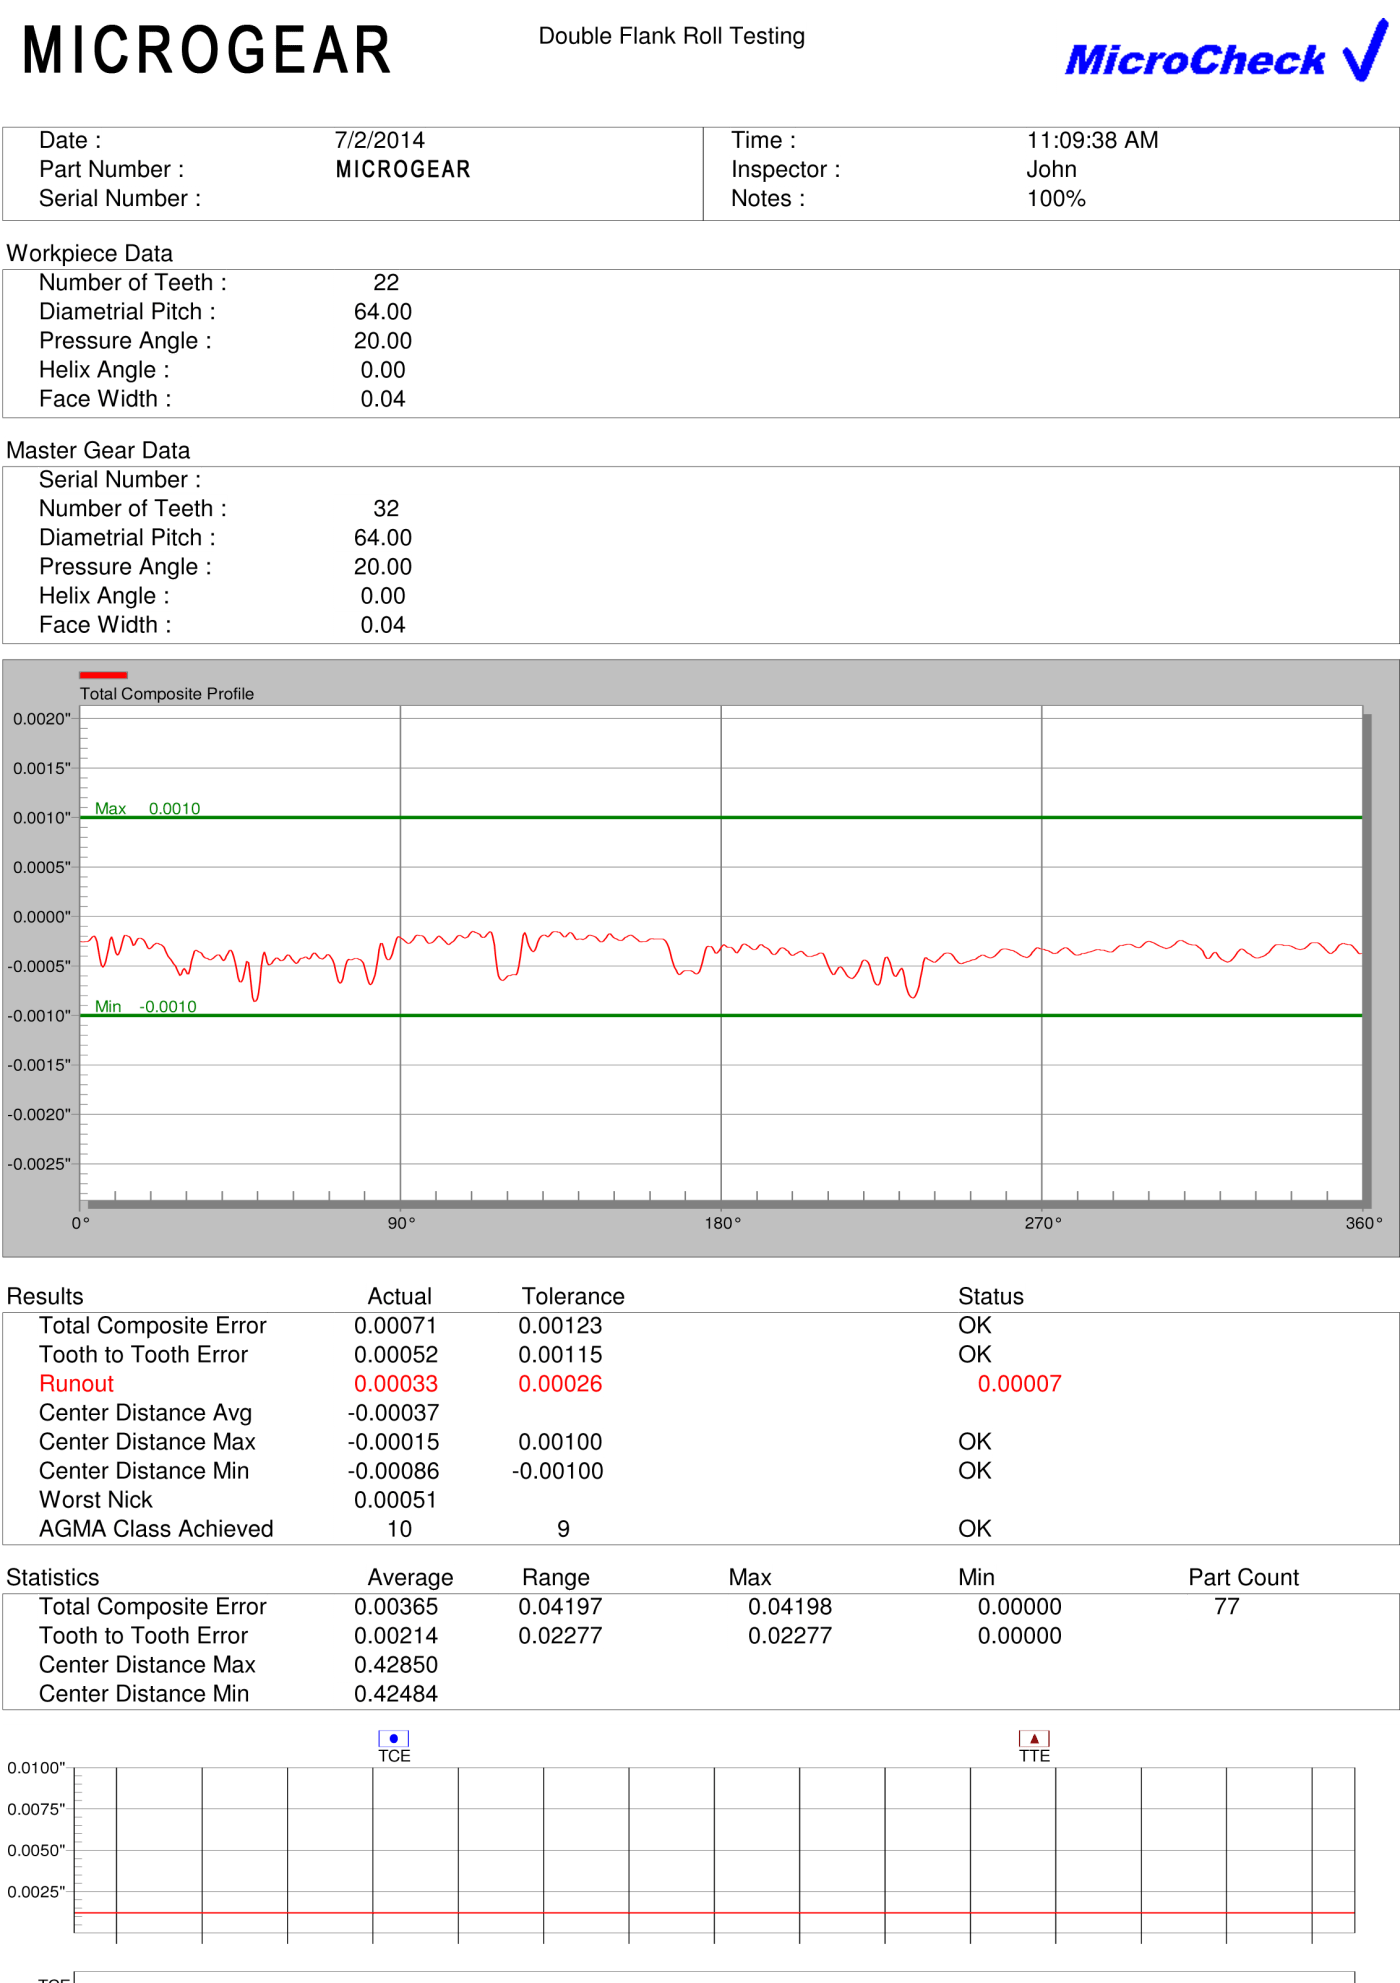Click the 0.0025" label on lower chart
The height and width of the screenshot is (1983, 1400).
[x=36, y=1892]
